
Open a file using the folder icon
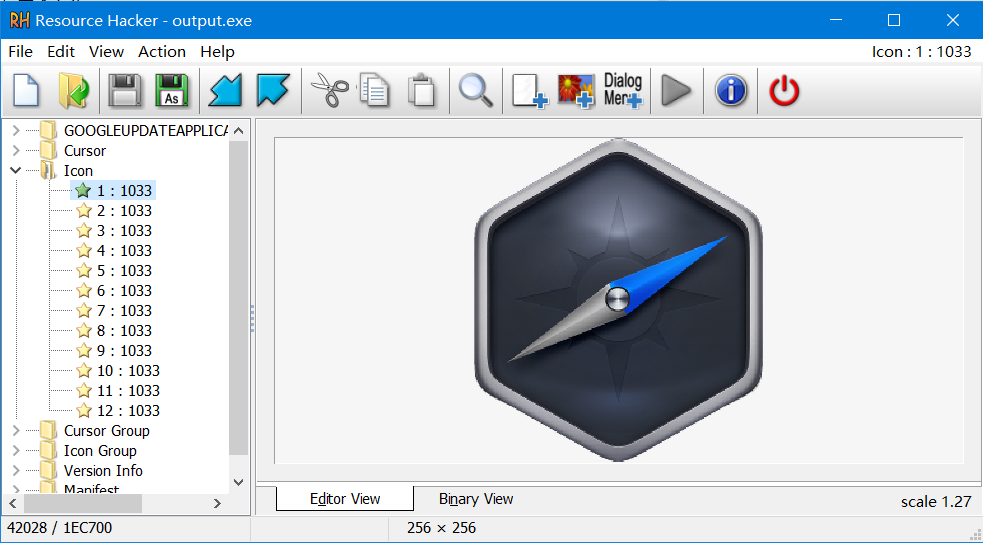click(74, 91)
